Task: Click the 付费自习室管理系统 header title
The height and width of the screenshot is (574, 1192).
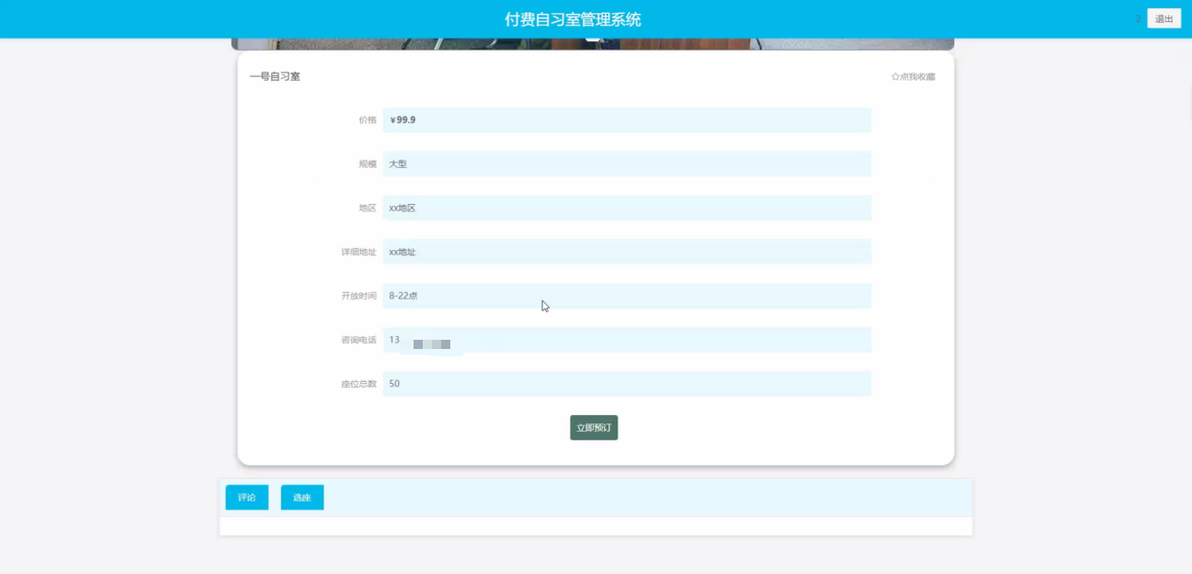Action: point(572,20)
